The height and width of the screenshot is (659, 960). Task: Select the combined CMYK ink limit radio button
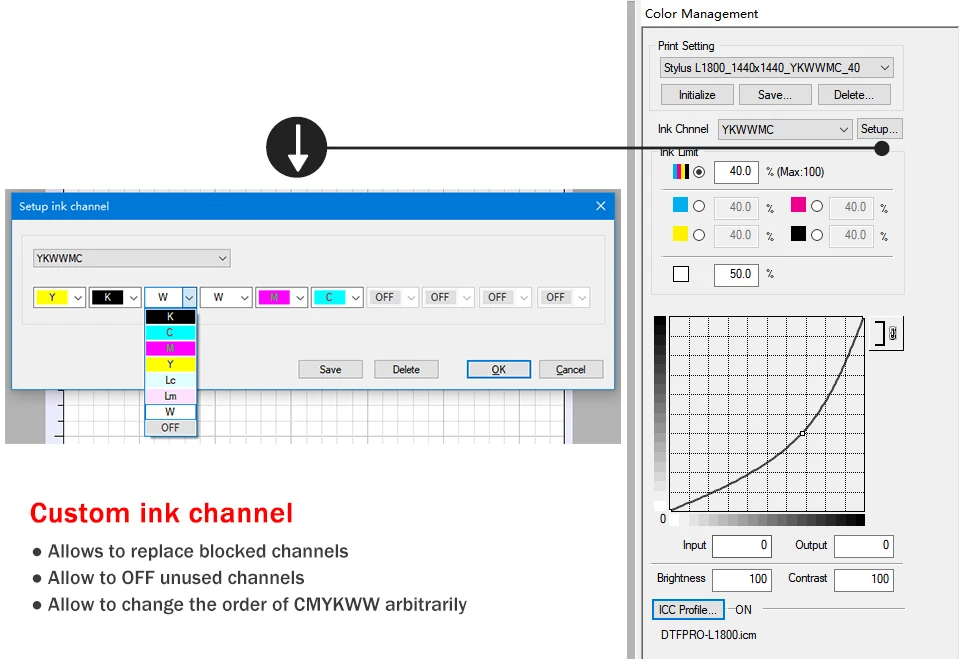[x=699, y=172]
